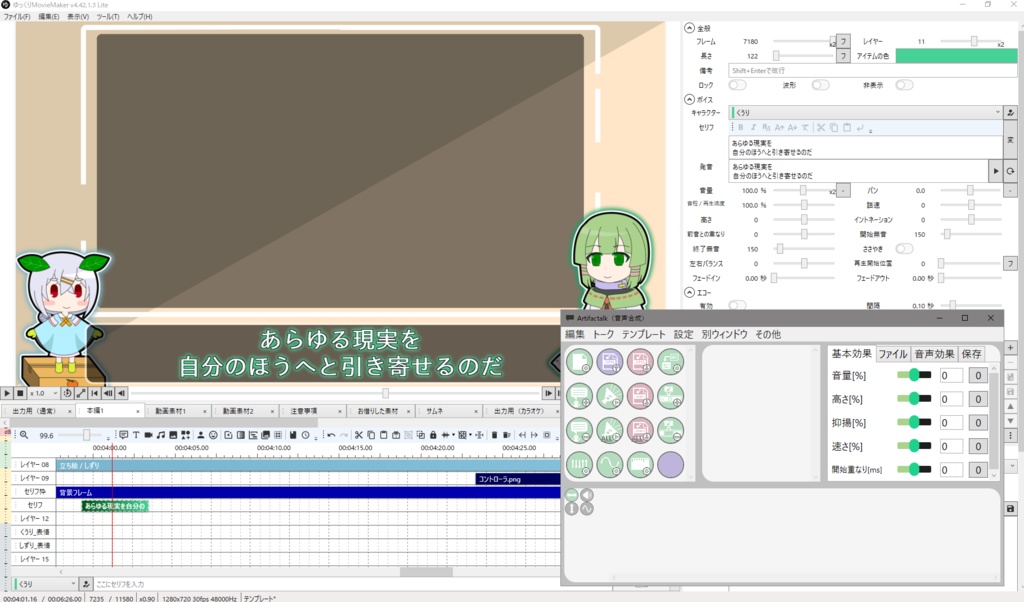Click the frame animation button beside フレーム slider

pyautogui.click(x=843, y=41)
